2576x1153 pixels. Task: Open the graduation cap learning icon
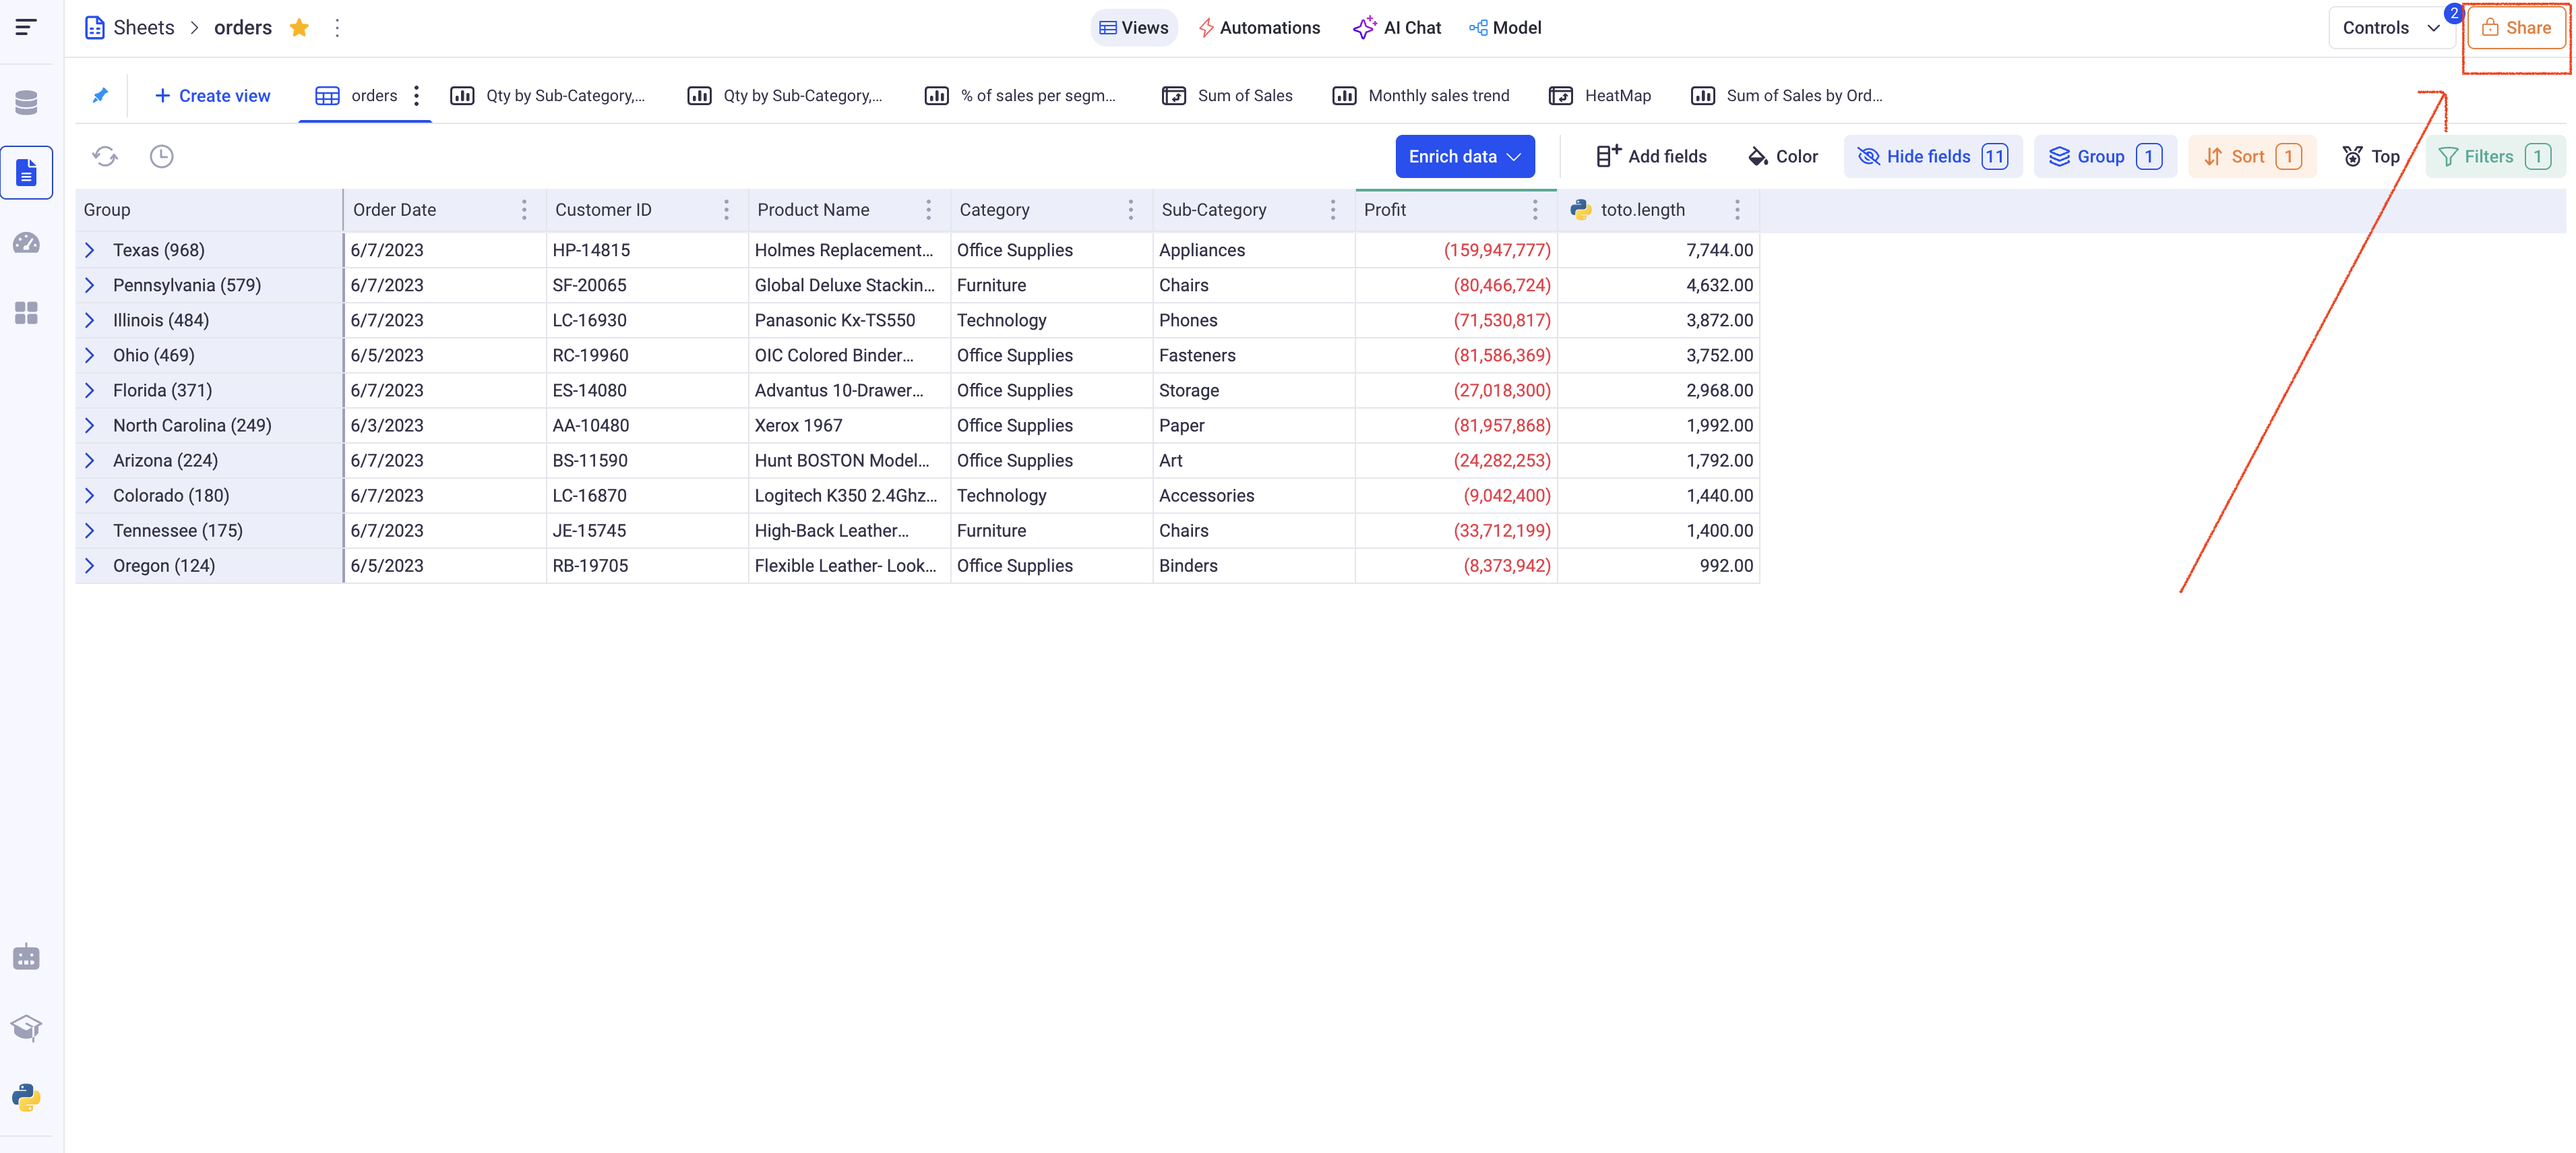27,1027
